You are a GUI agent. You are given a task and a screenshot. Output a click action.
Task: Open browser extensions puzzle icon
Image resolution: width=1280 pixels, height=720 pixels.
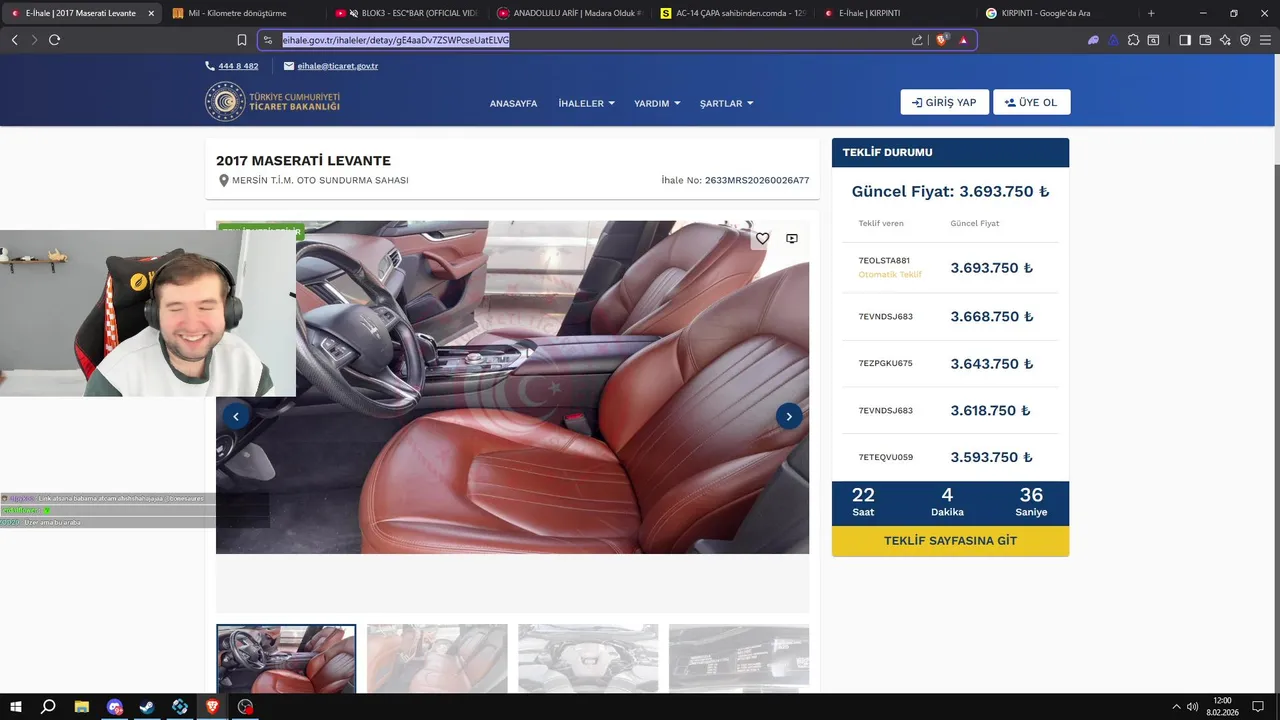pos(1133,40)
